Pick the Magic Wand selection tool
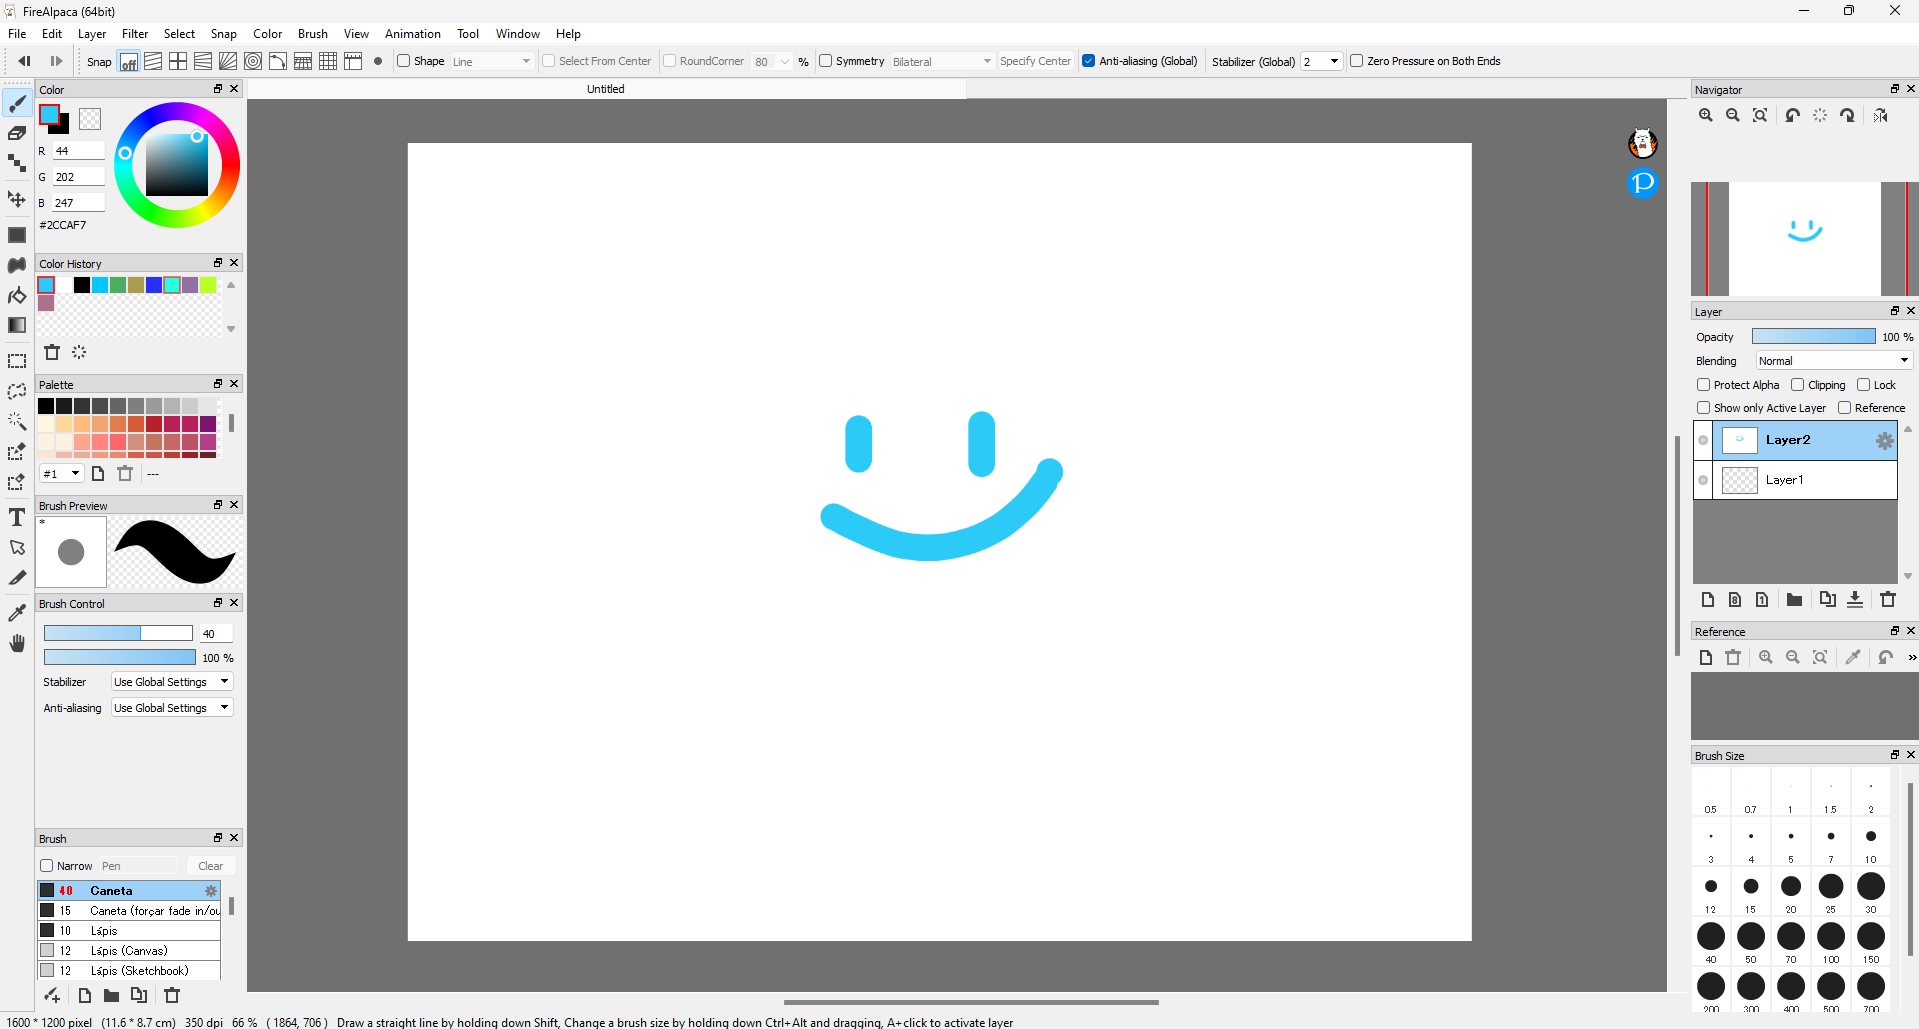Viewport: 1919px width, 1029px height. (x=17, y=421)
